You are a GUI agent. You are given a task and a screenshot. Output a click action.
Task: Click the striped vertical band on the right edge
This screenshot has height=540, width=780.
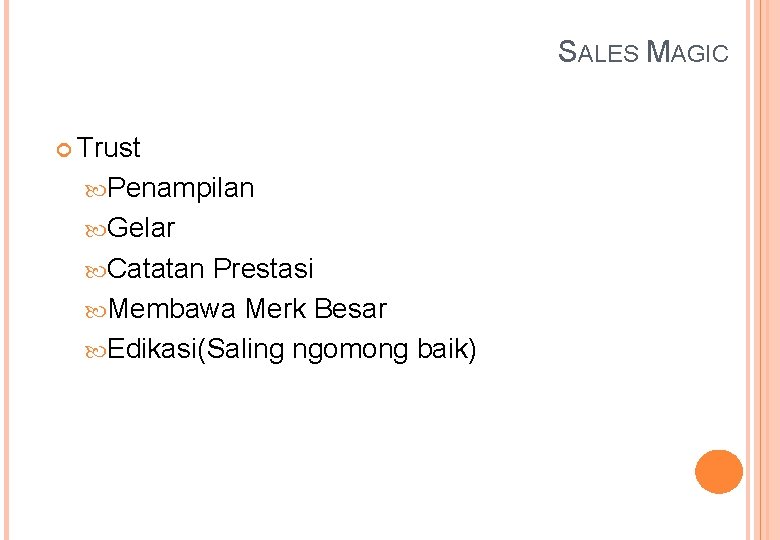tap(762, 270)
